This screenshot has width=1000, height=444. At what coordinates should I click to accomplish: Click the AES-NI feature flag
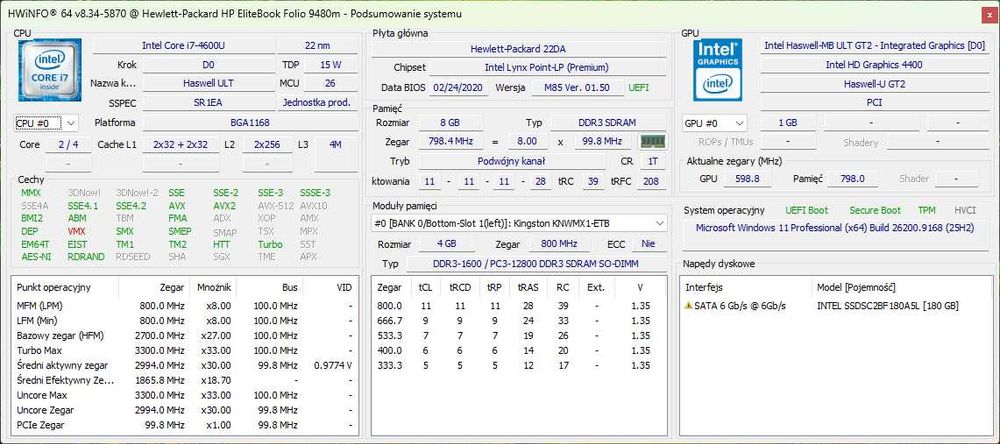(x=36, y=256)
